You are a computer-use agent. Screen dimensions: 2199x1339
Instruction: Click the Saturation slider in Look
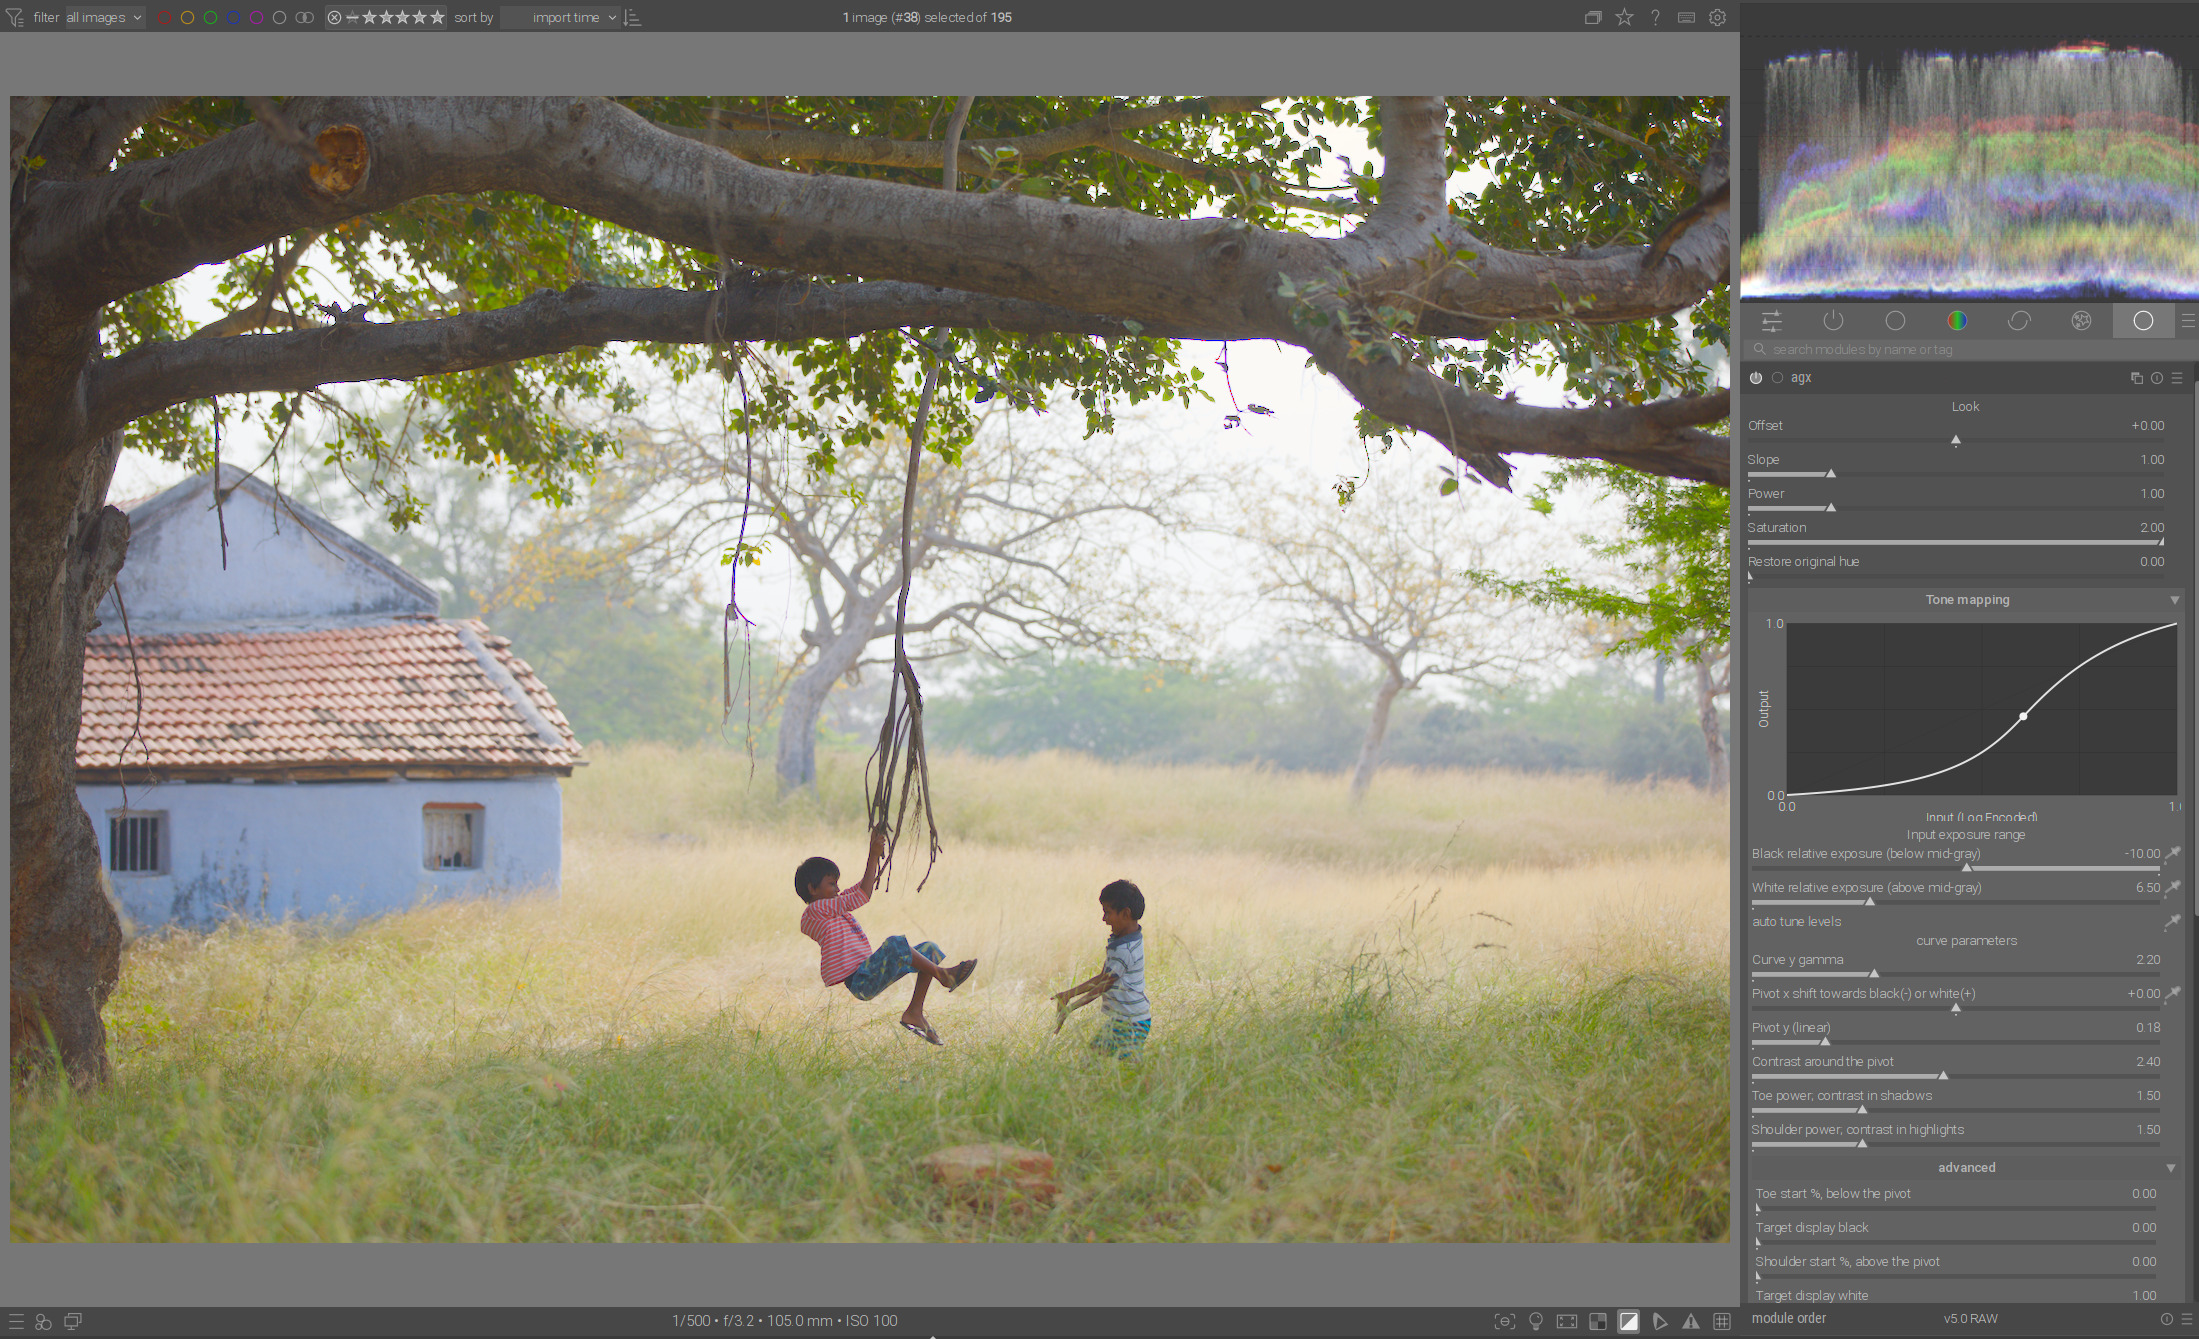point(1955,542)
